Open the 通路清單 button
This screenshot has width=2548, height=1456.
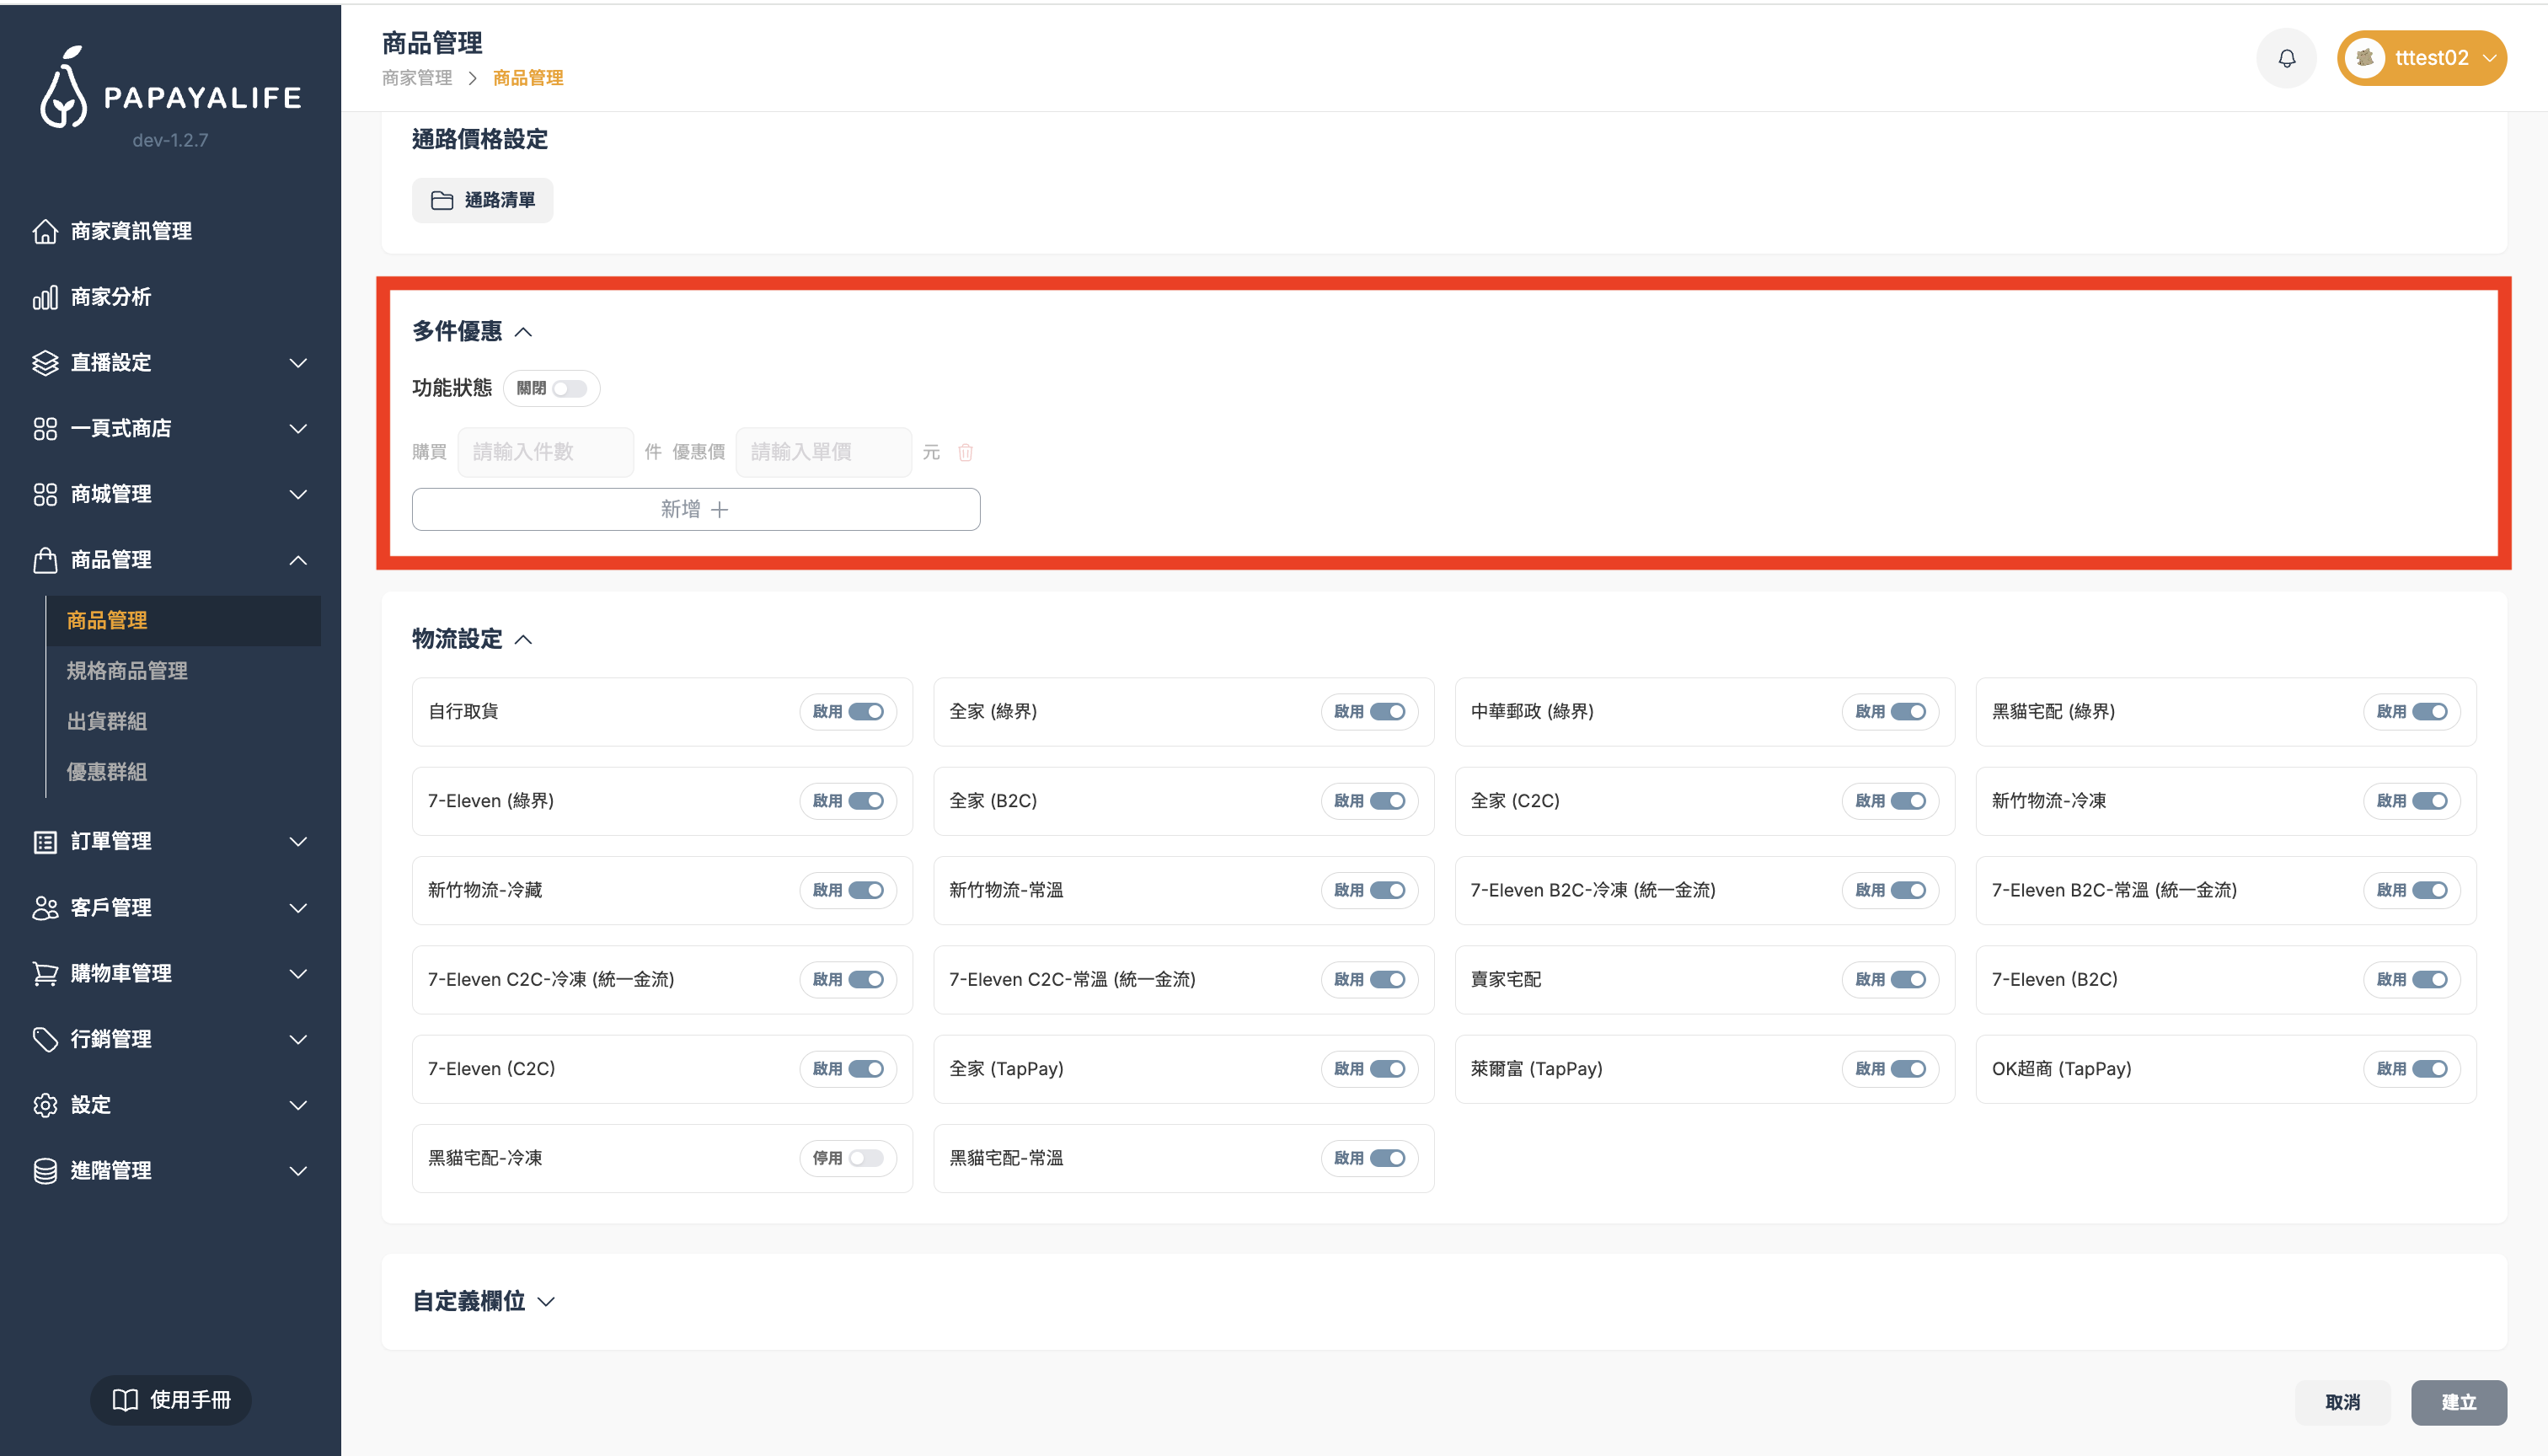pos(482,201)
